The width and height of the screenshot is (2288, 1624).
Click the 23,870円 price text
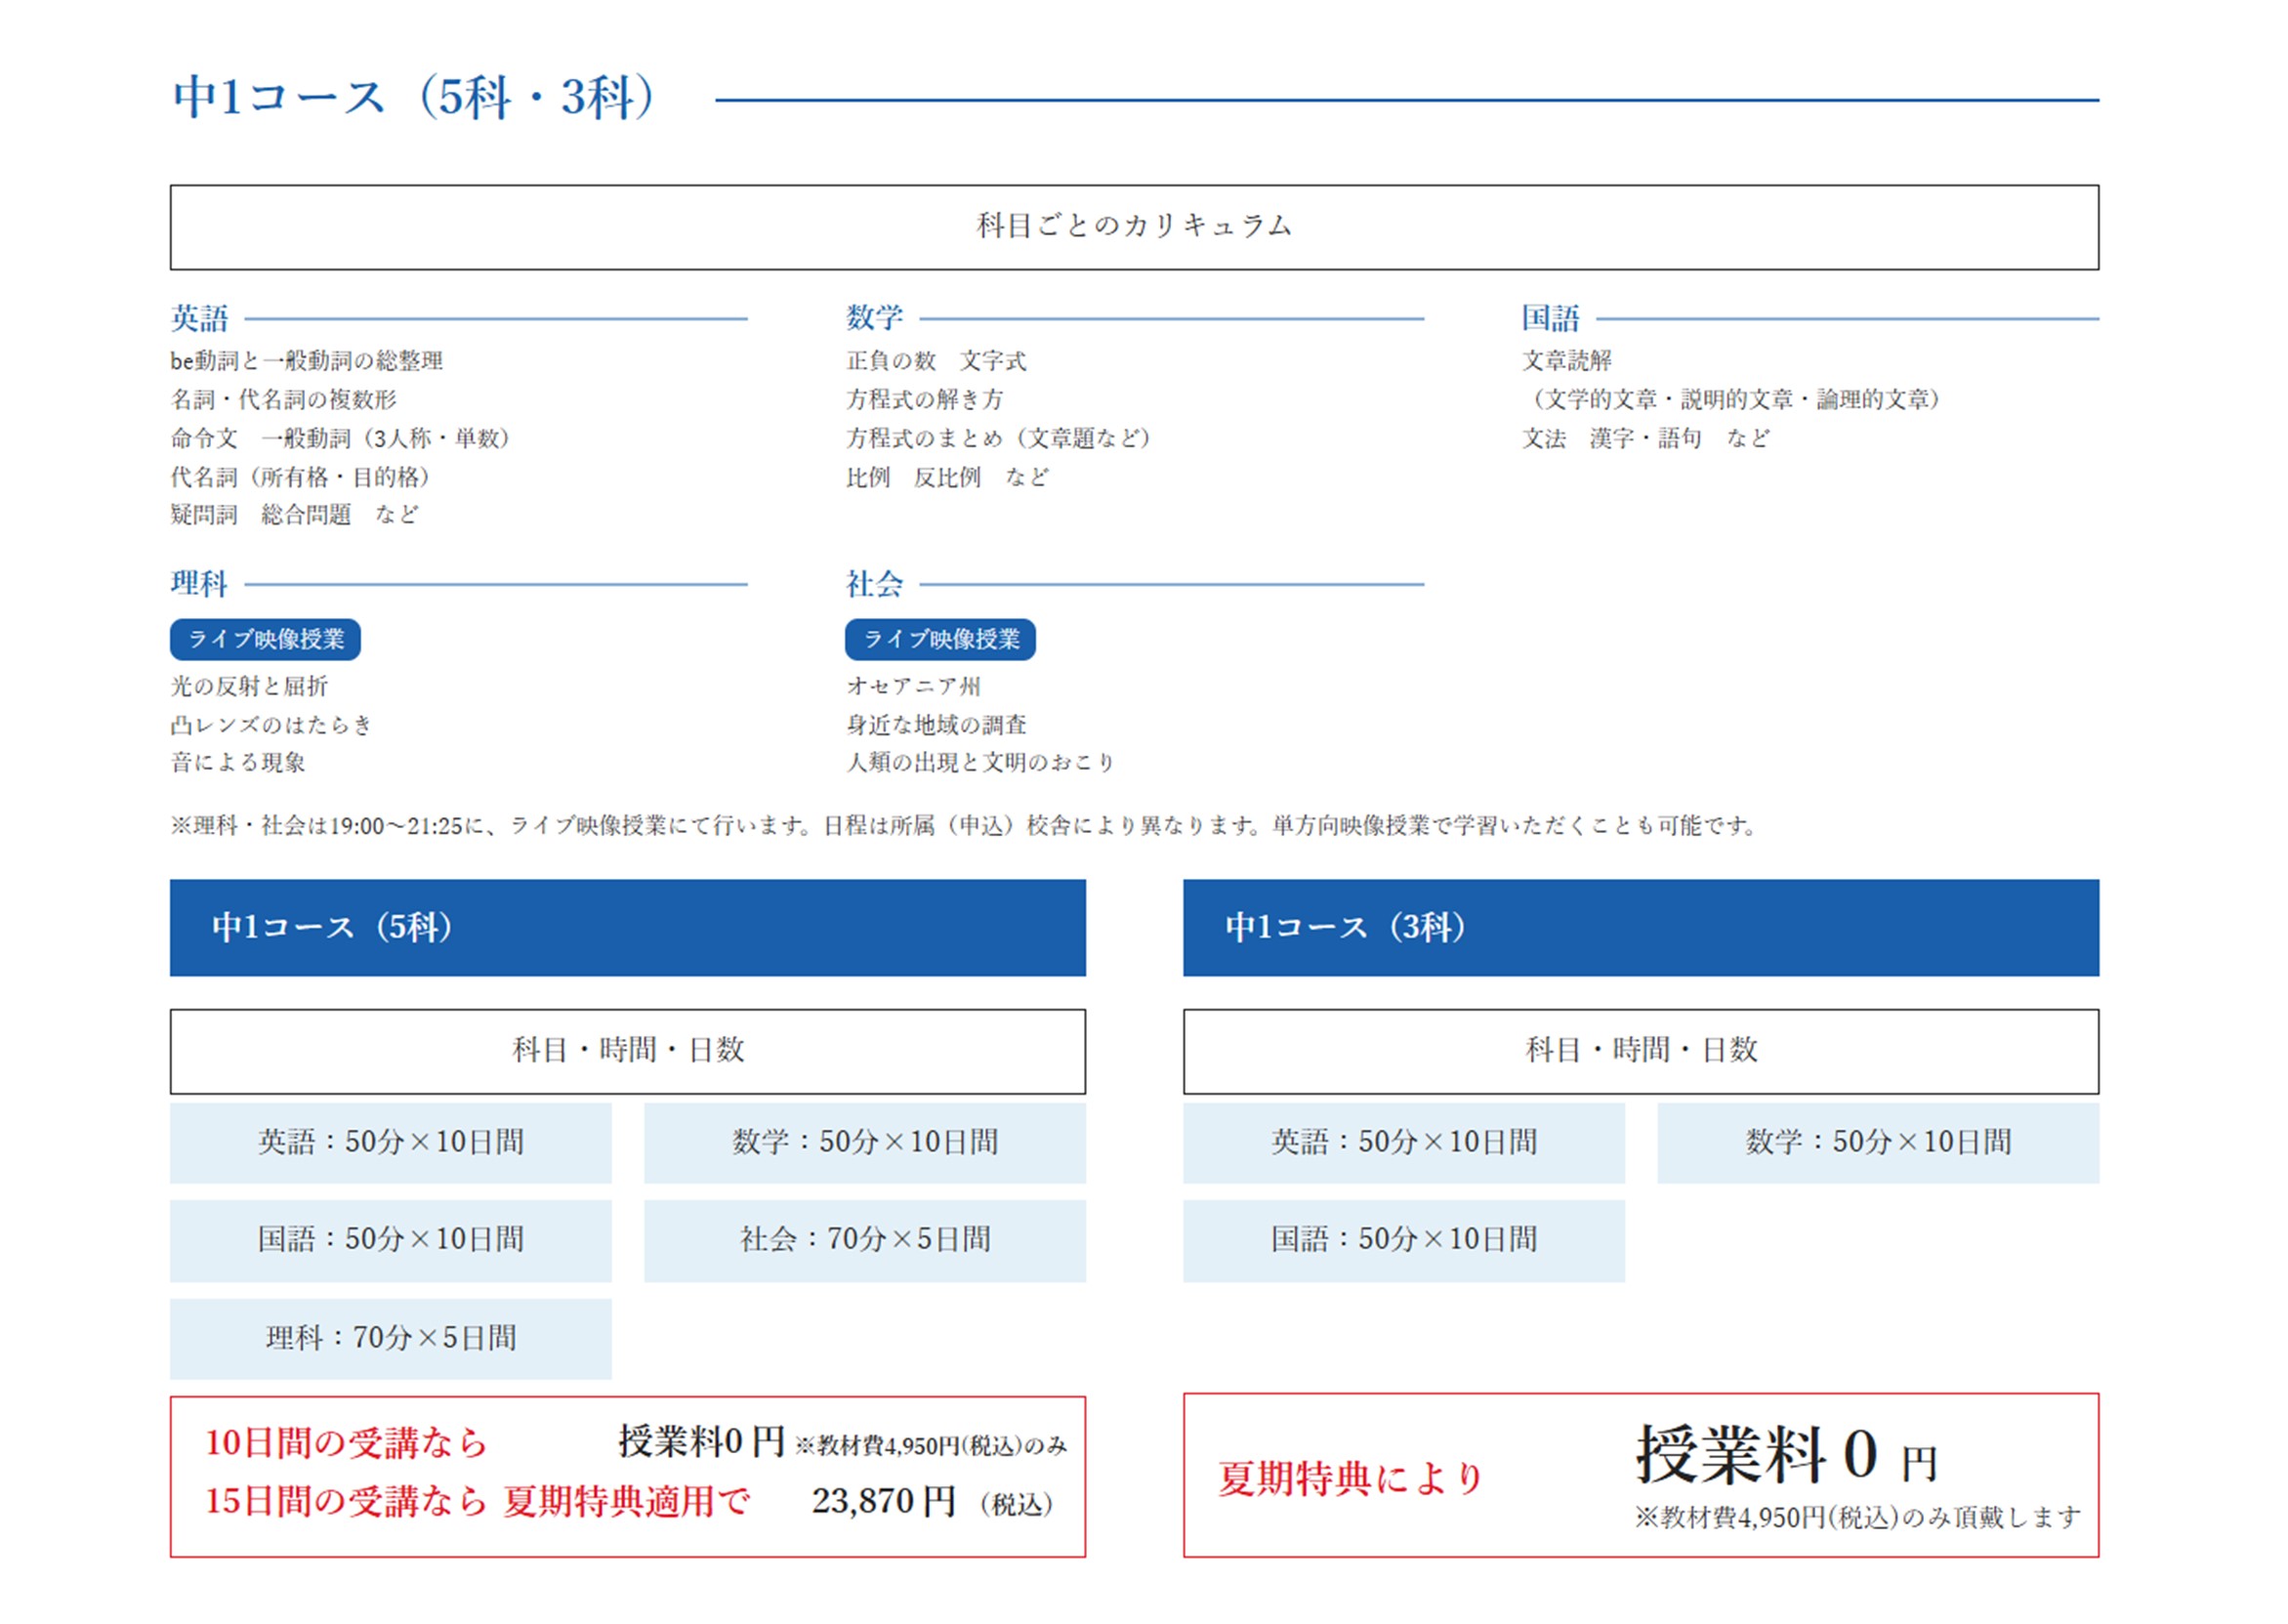point(883,1501)
